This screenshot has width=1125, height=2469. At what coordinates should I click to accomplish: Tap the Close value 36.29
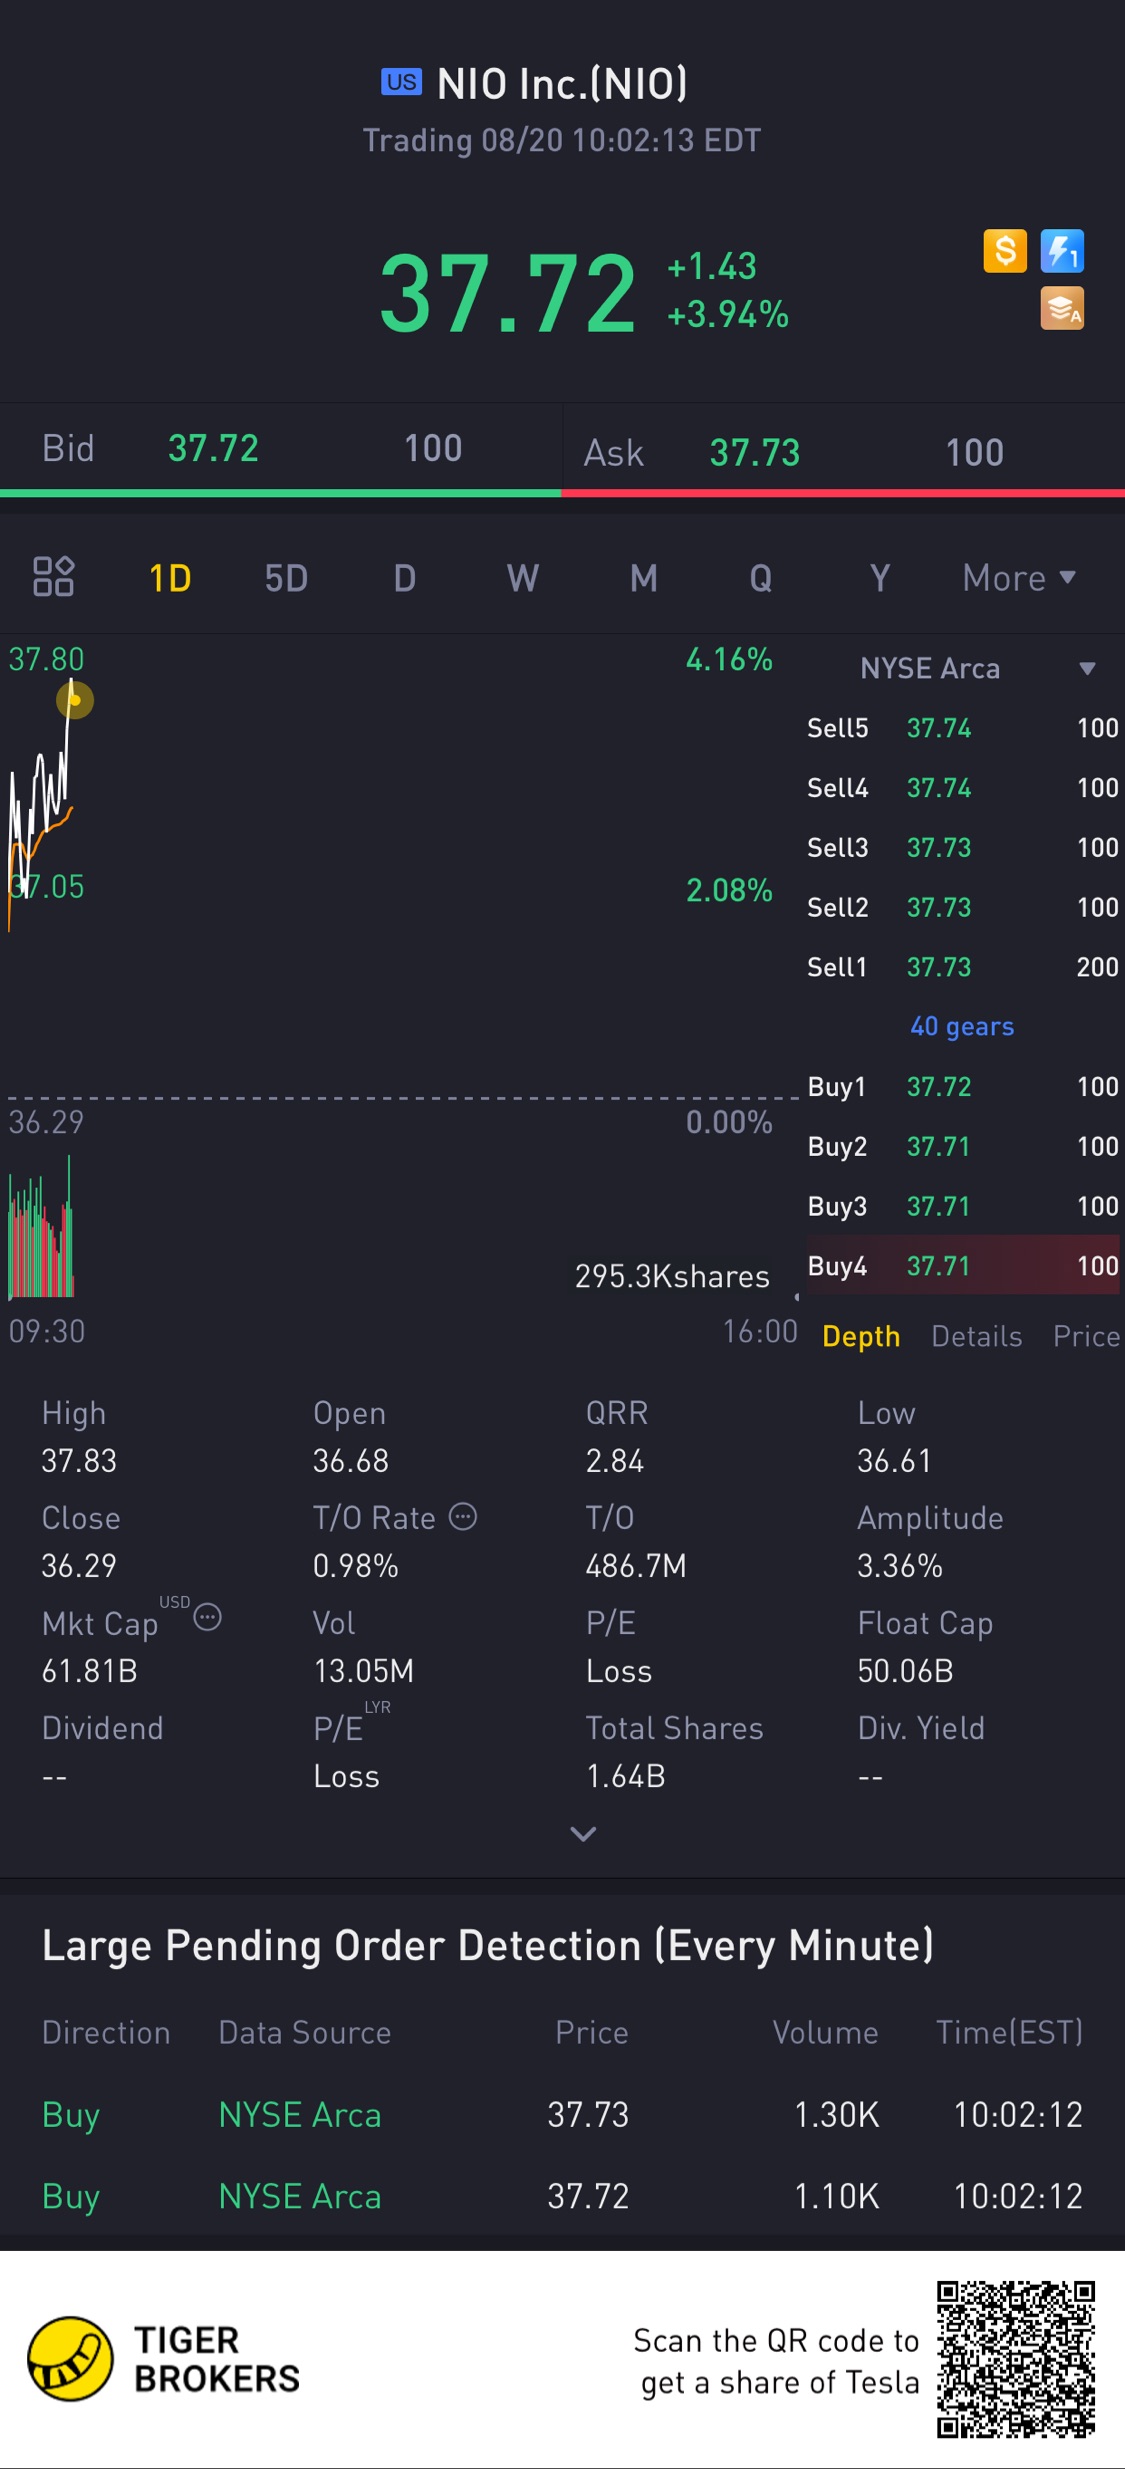79,1565
